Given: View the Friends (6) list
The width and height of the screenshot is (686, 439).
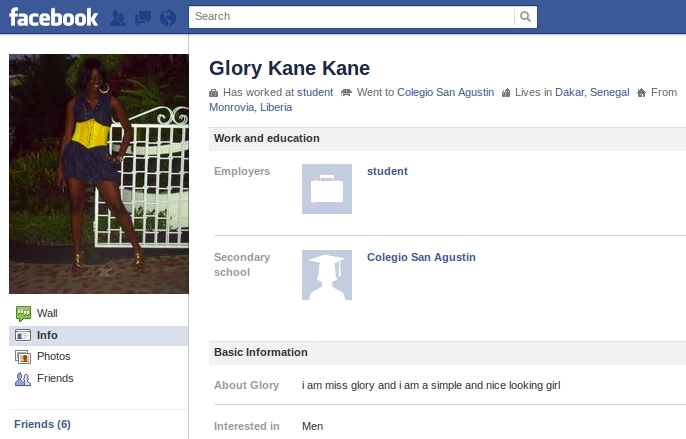Looking at the screenshot, I should pos(42,424).
